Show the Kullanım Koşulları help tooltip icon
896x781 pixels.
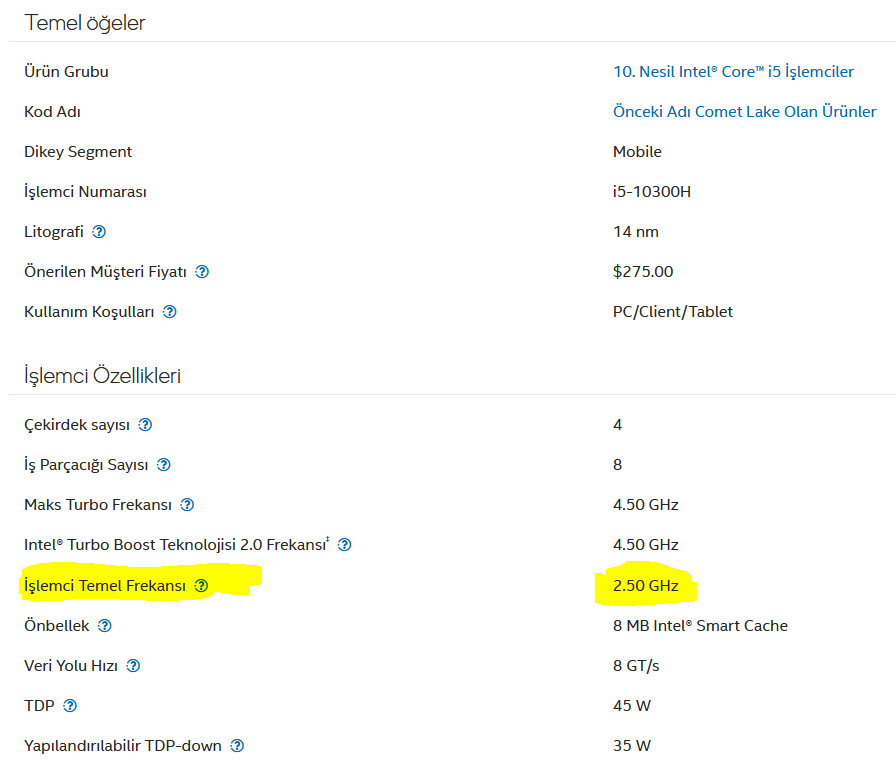[x=170, y=312]
